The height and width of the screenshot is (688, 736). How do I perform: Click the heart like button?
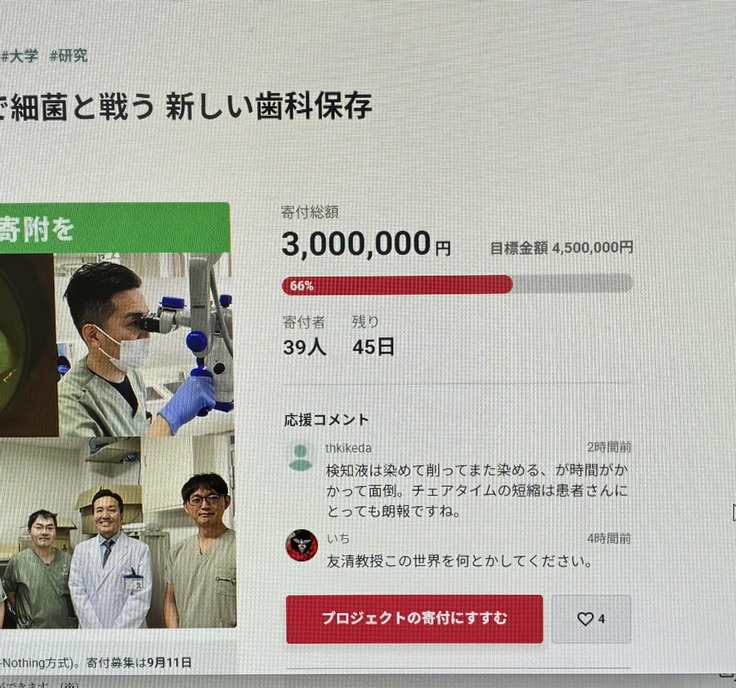[x=591, y=619]
